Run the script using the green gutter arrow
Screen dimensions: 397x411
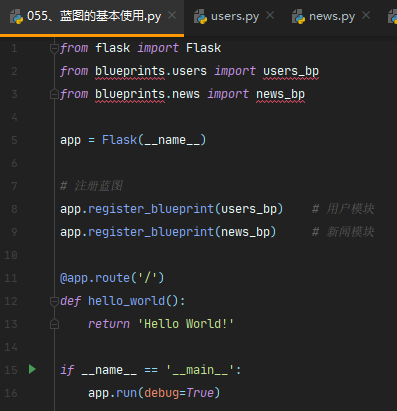32,369
